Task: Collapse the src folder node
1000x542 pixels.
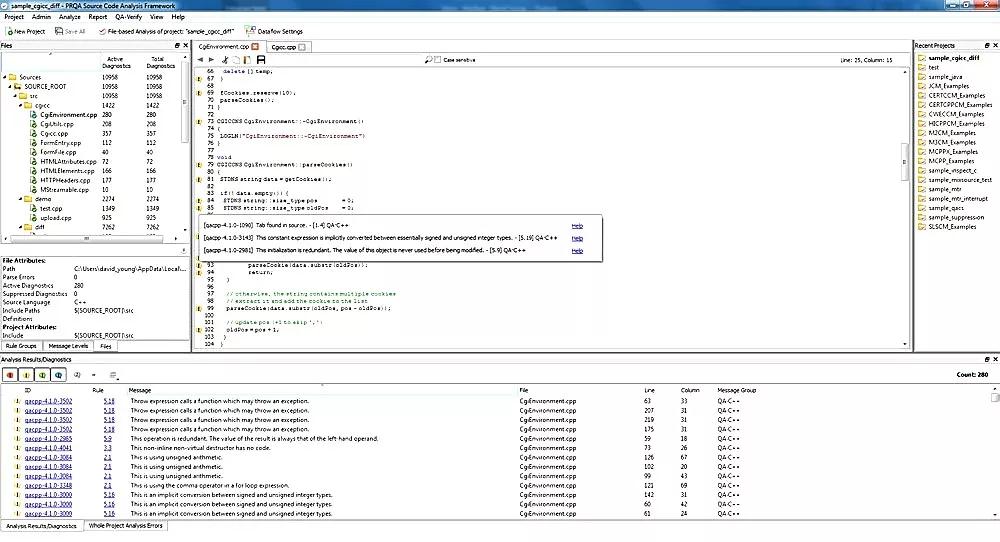Action: pos(15,96)
